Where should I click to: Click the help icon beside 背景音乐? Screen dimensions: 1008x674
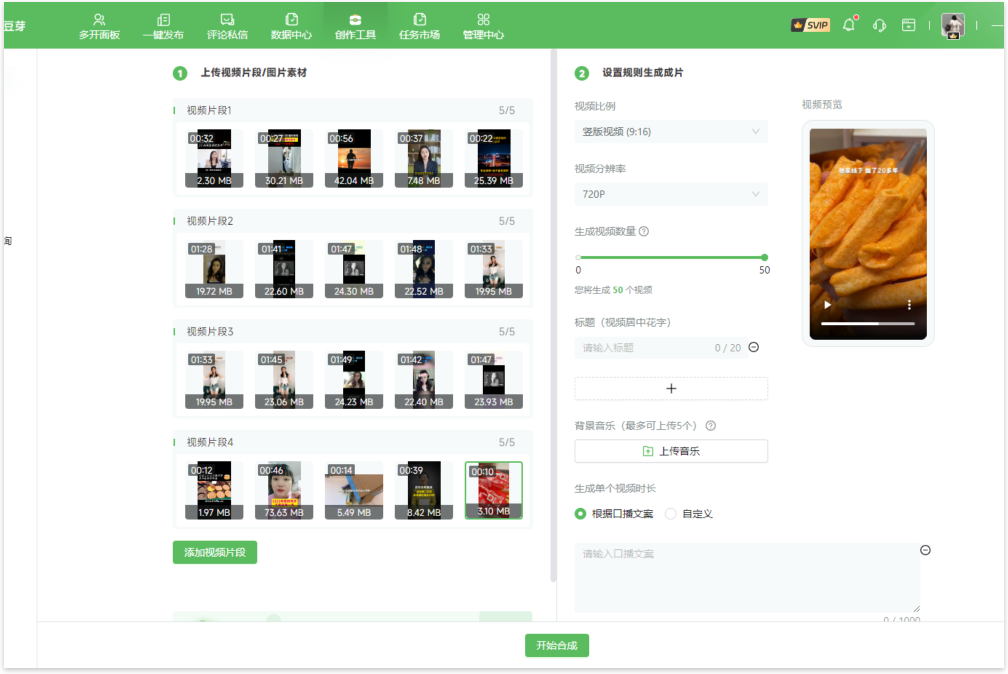tap(711, 425)
